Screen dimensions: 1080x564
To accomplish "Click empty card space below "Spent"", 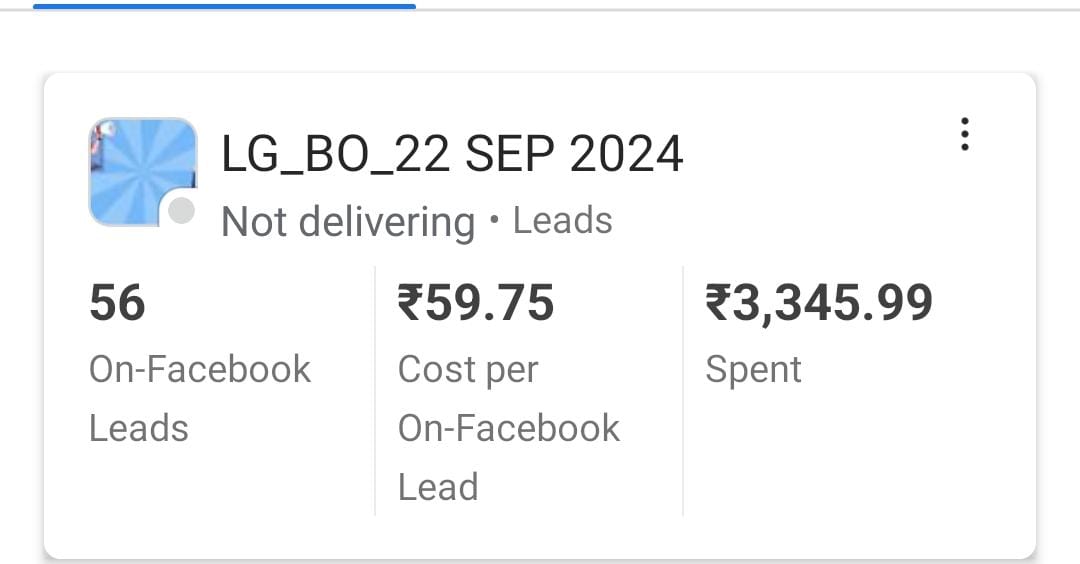I will point(850,460).
